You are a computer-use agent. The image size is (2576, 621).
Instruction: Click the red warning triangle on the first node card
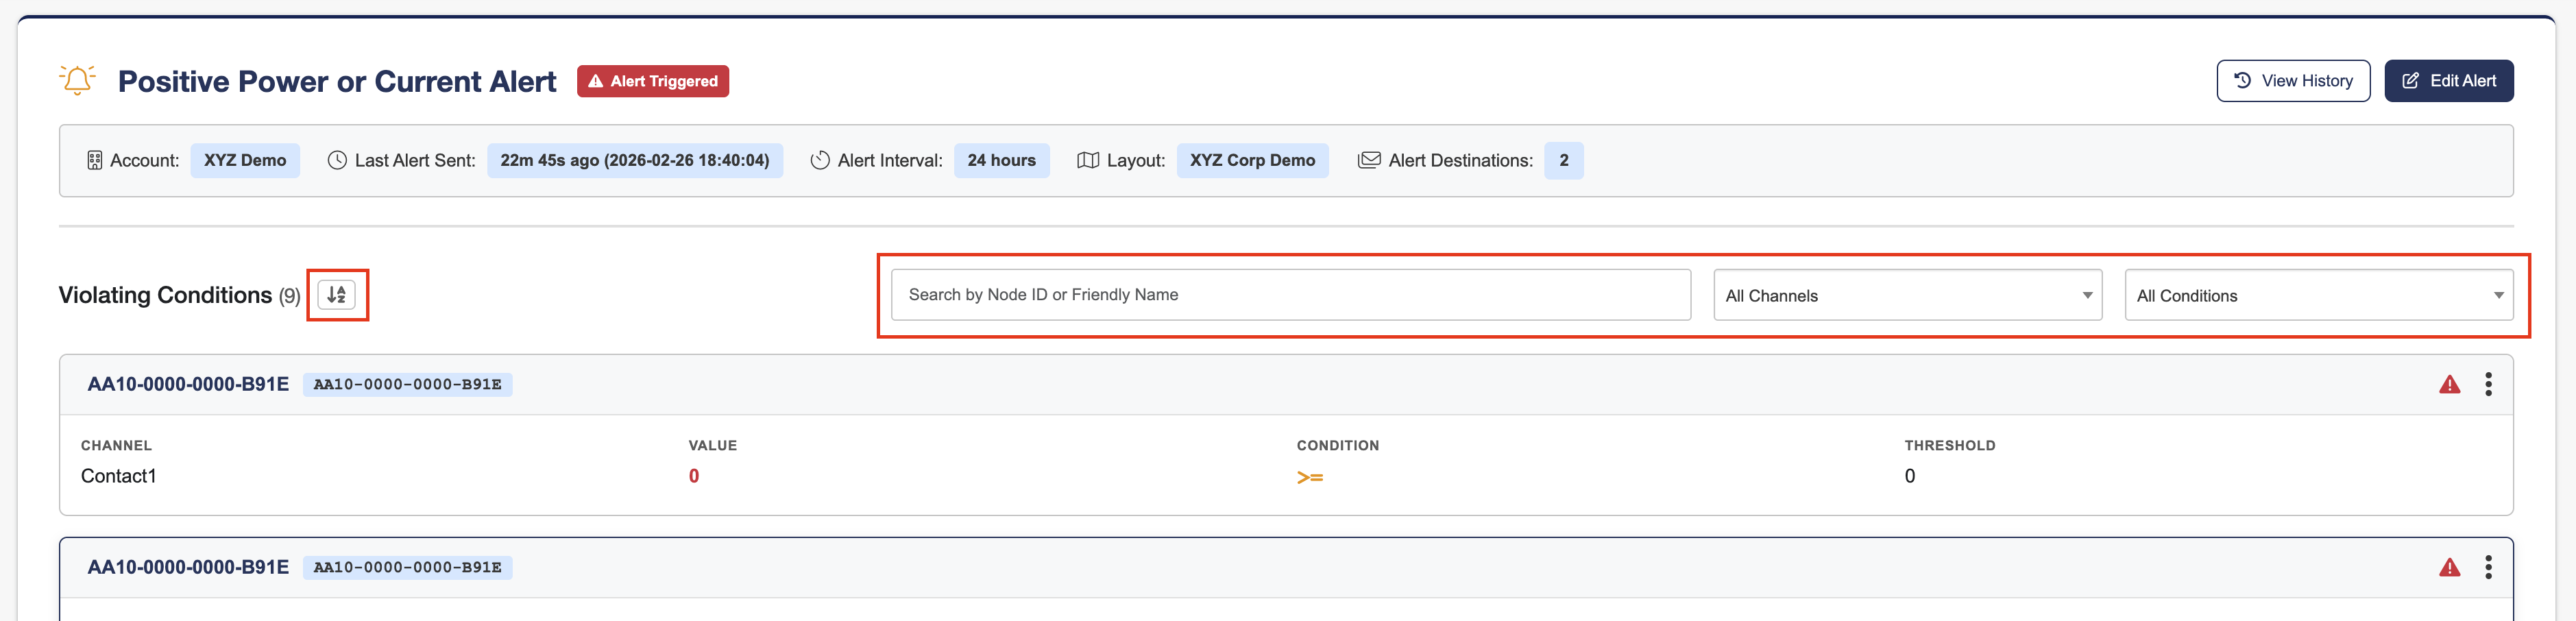pos(2450,383)
